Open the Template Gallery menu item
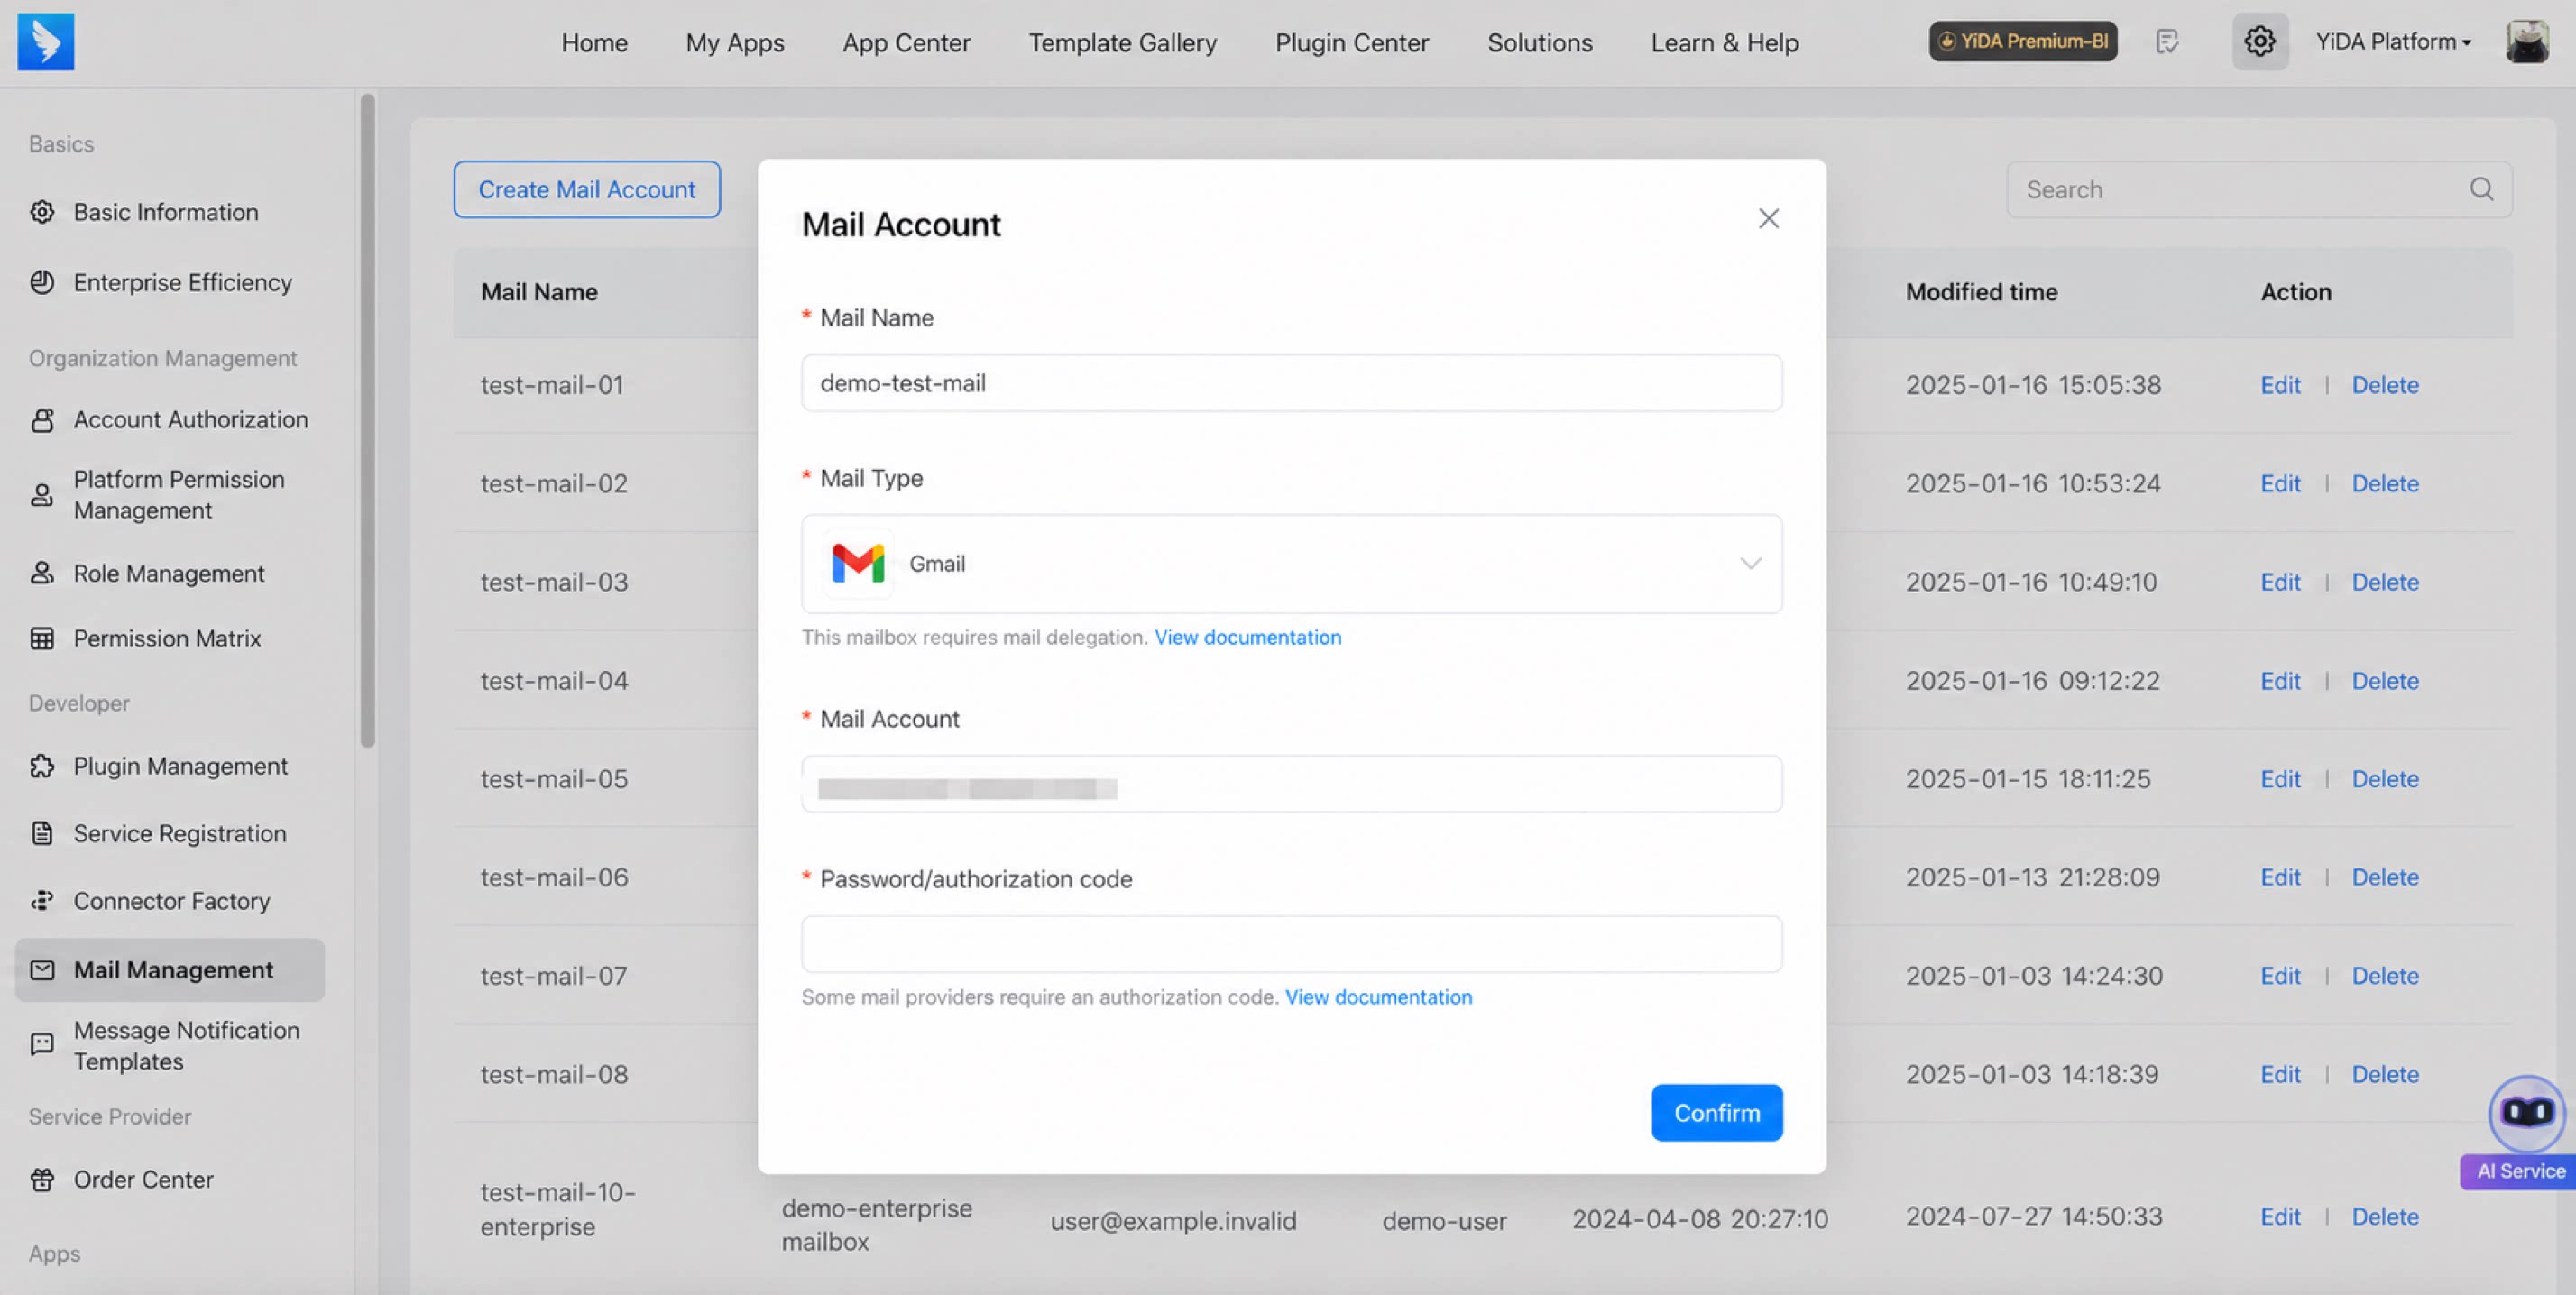 (x=1122, y=43)
